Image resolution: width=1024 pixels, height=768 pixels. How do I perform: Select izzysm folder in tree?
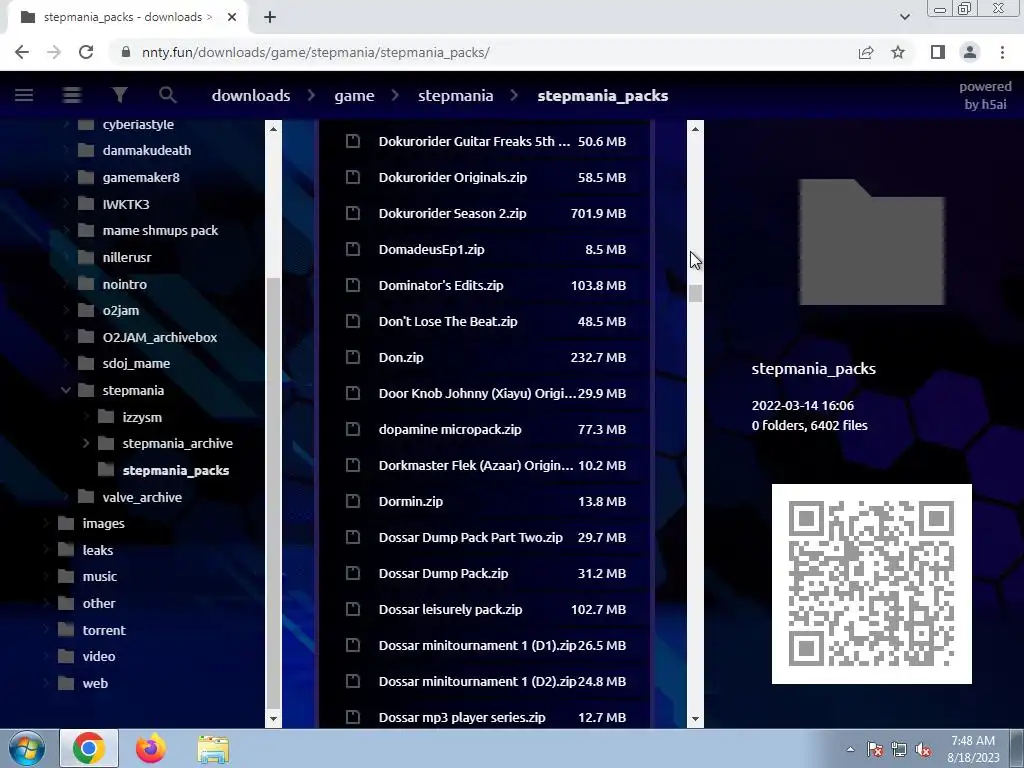[142, 417]
